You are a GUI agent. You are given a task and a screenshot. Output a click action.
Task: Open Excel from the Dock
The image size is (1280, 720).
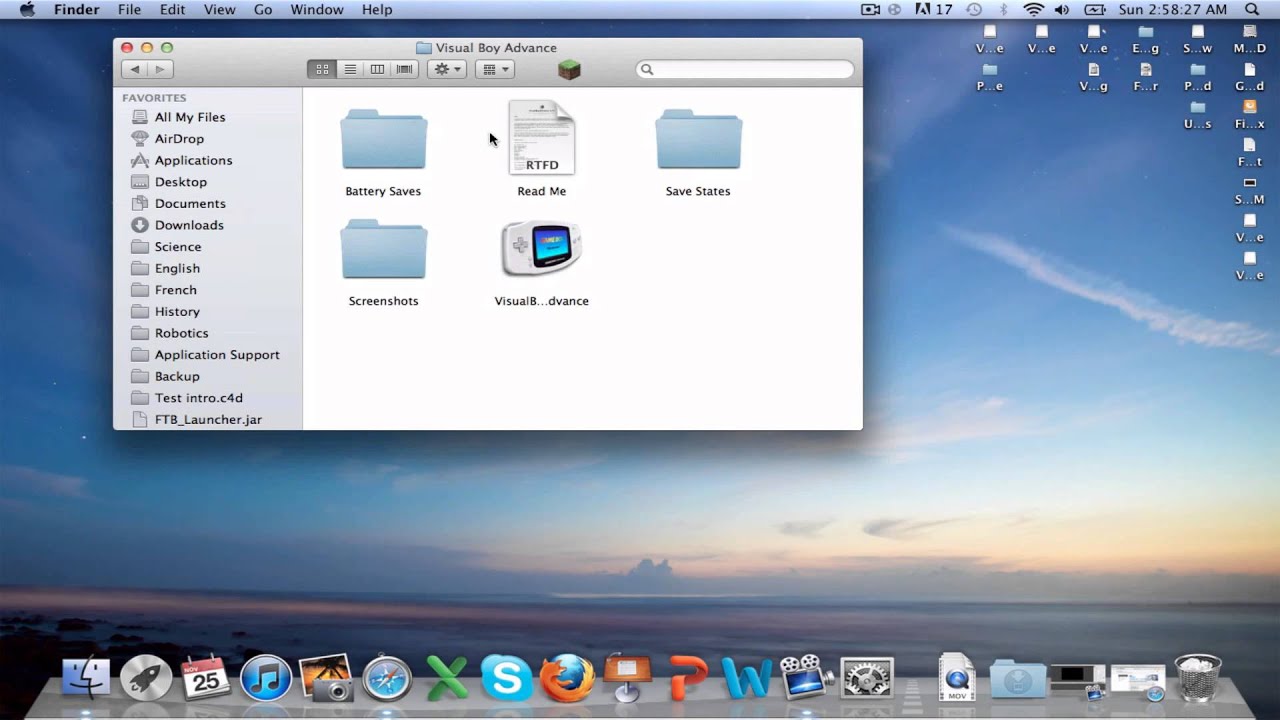pos(447,678)
